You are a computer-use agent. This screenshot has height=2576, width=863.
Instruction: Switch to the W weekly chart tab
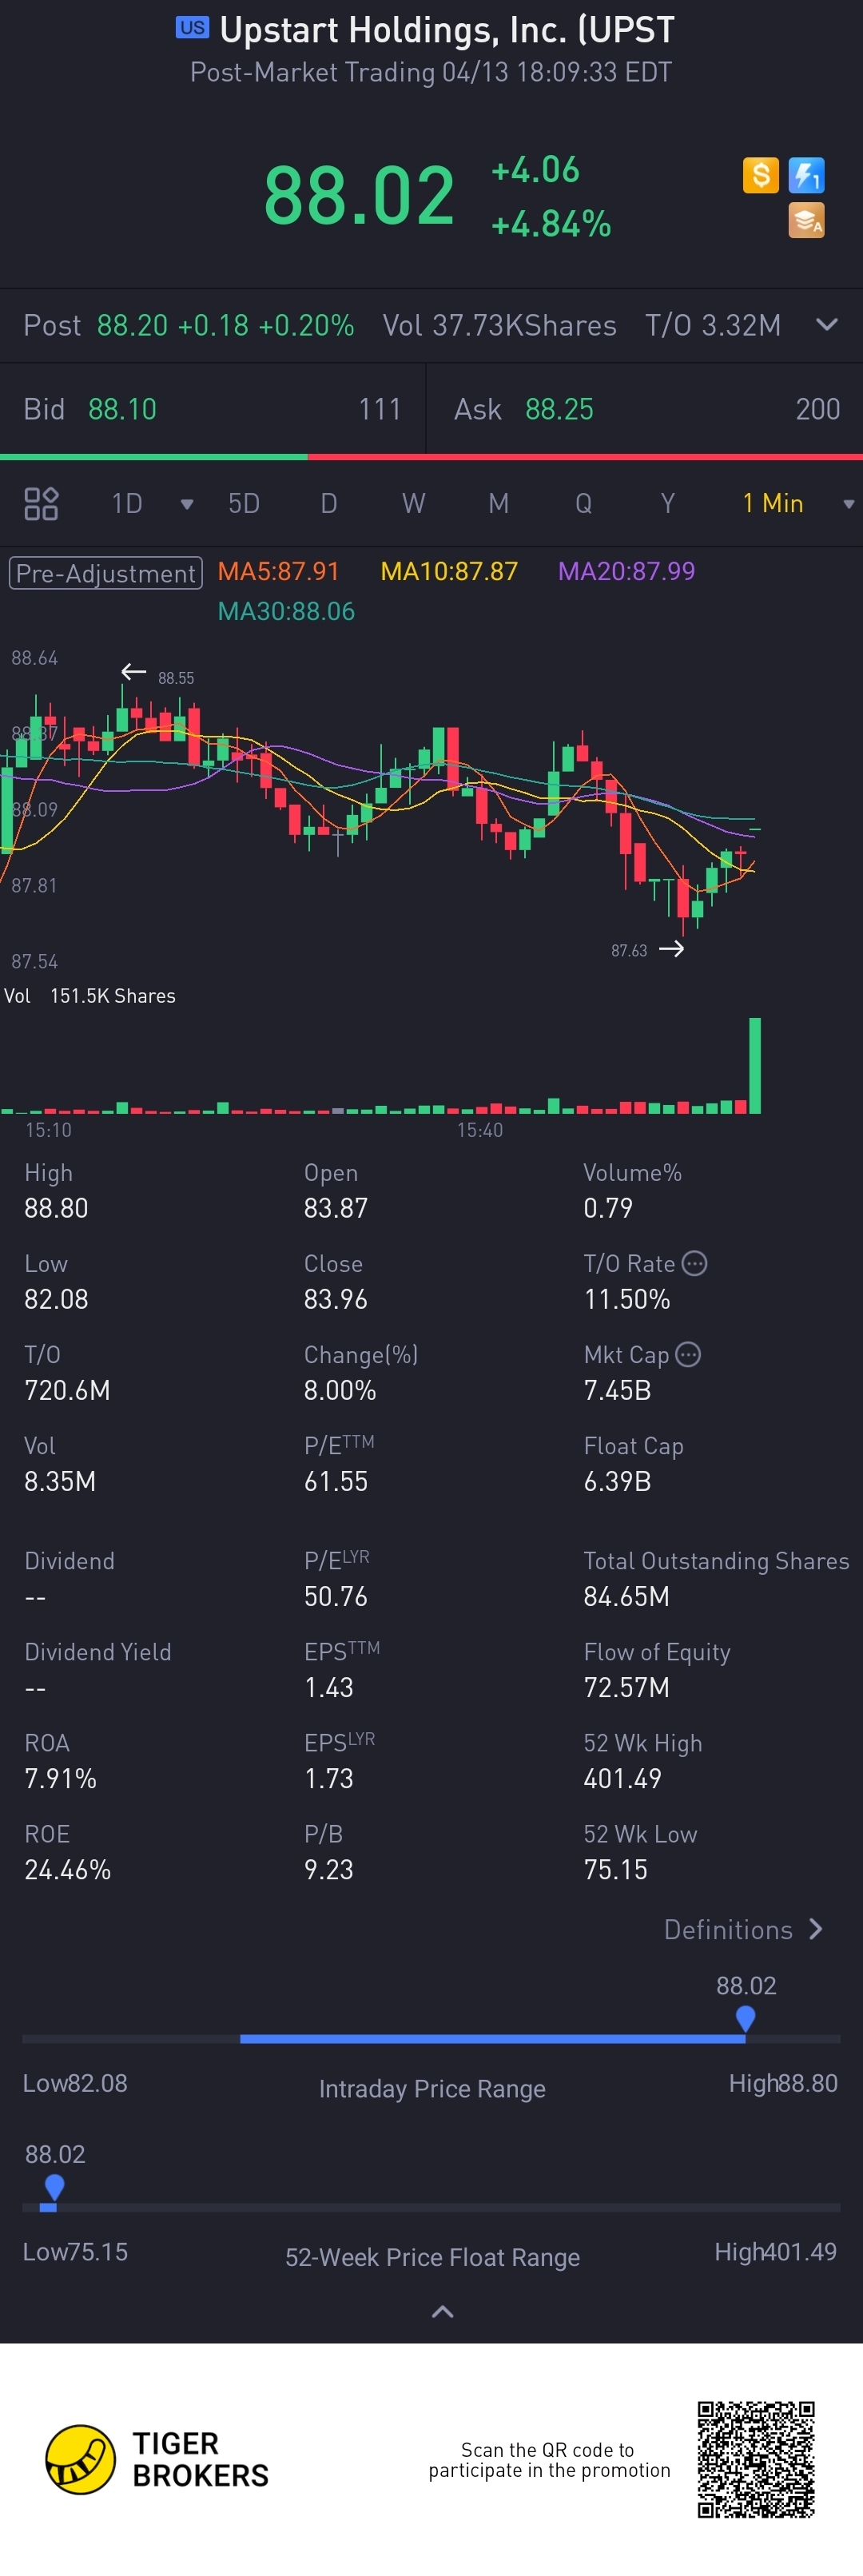[413, 503]
